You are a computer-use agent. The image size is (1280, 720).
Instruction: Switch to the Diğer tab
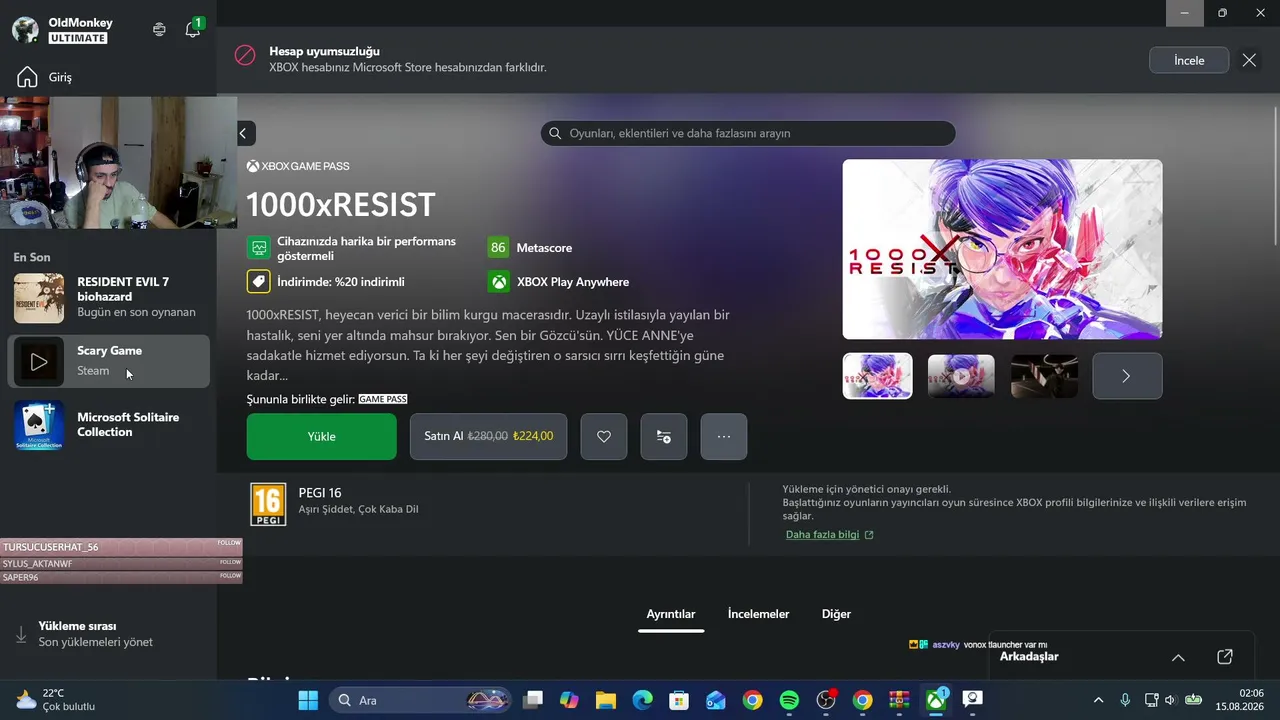click(836, 614)
